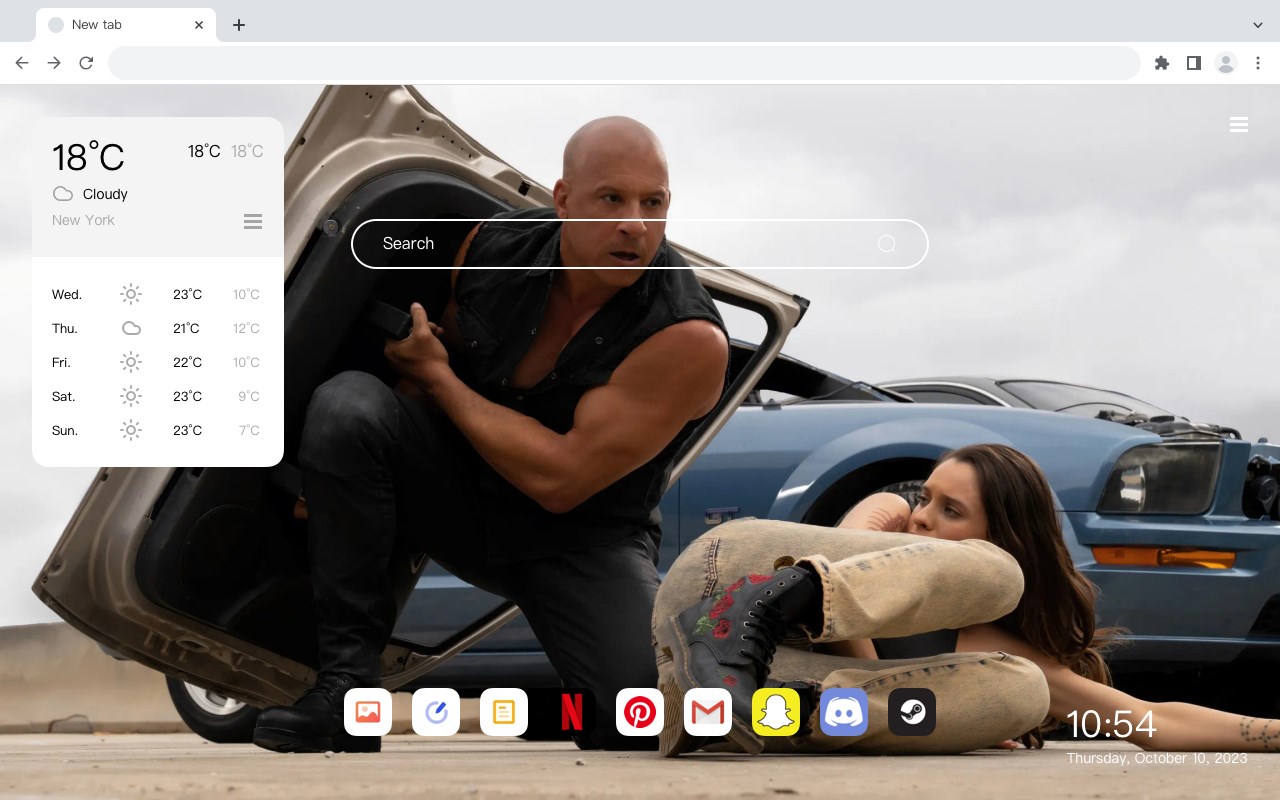
Task: Click the date Thursday, October 10, 2023
Action: [x=1157, y=758]
